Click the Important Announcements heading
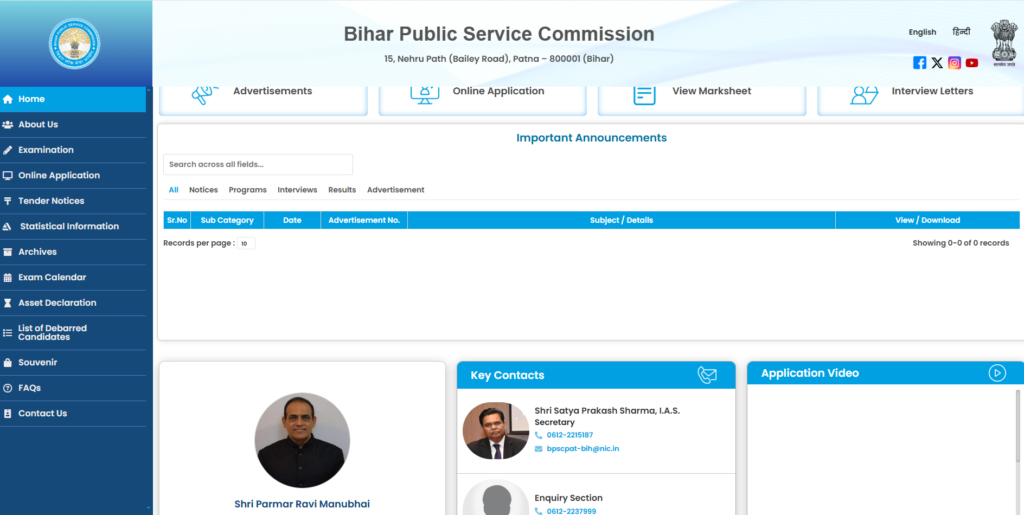Viewport: 1024px width, 515px height. pyautogui.click(x=592, y=138)
